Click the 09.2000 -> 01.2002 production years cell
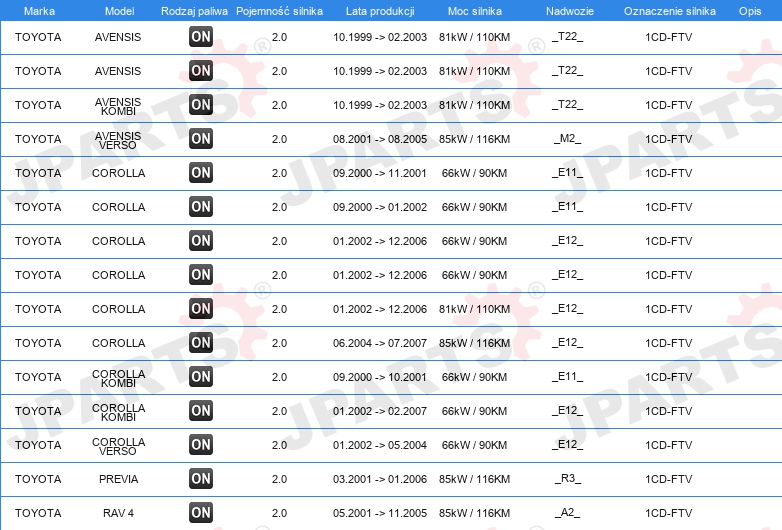 tap(380, 207)
